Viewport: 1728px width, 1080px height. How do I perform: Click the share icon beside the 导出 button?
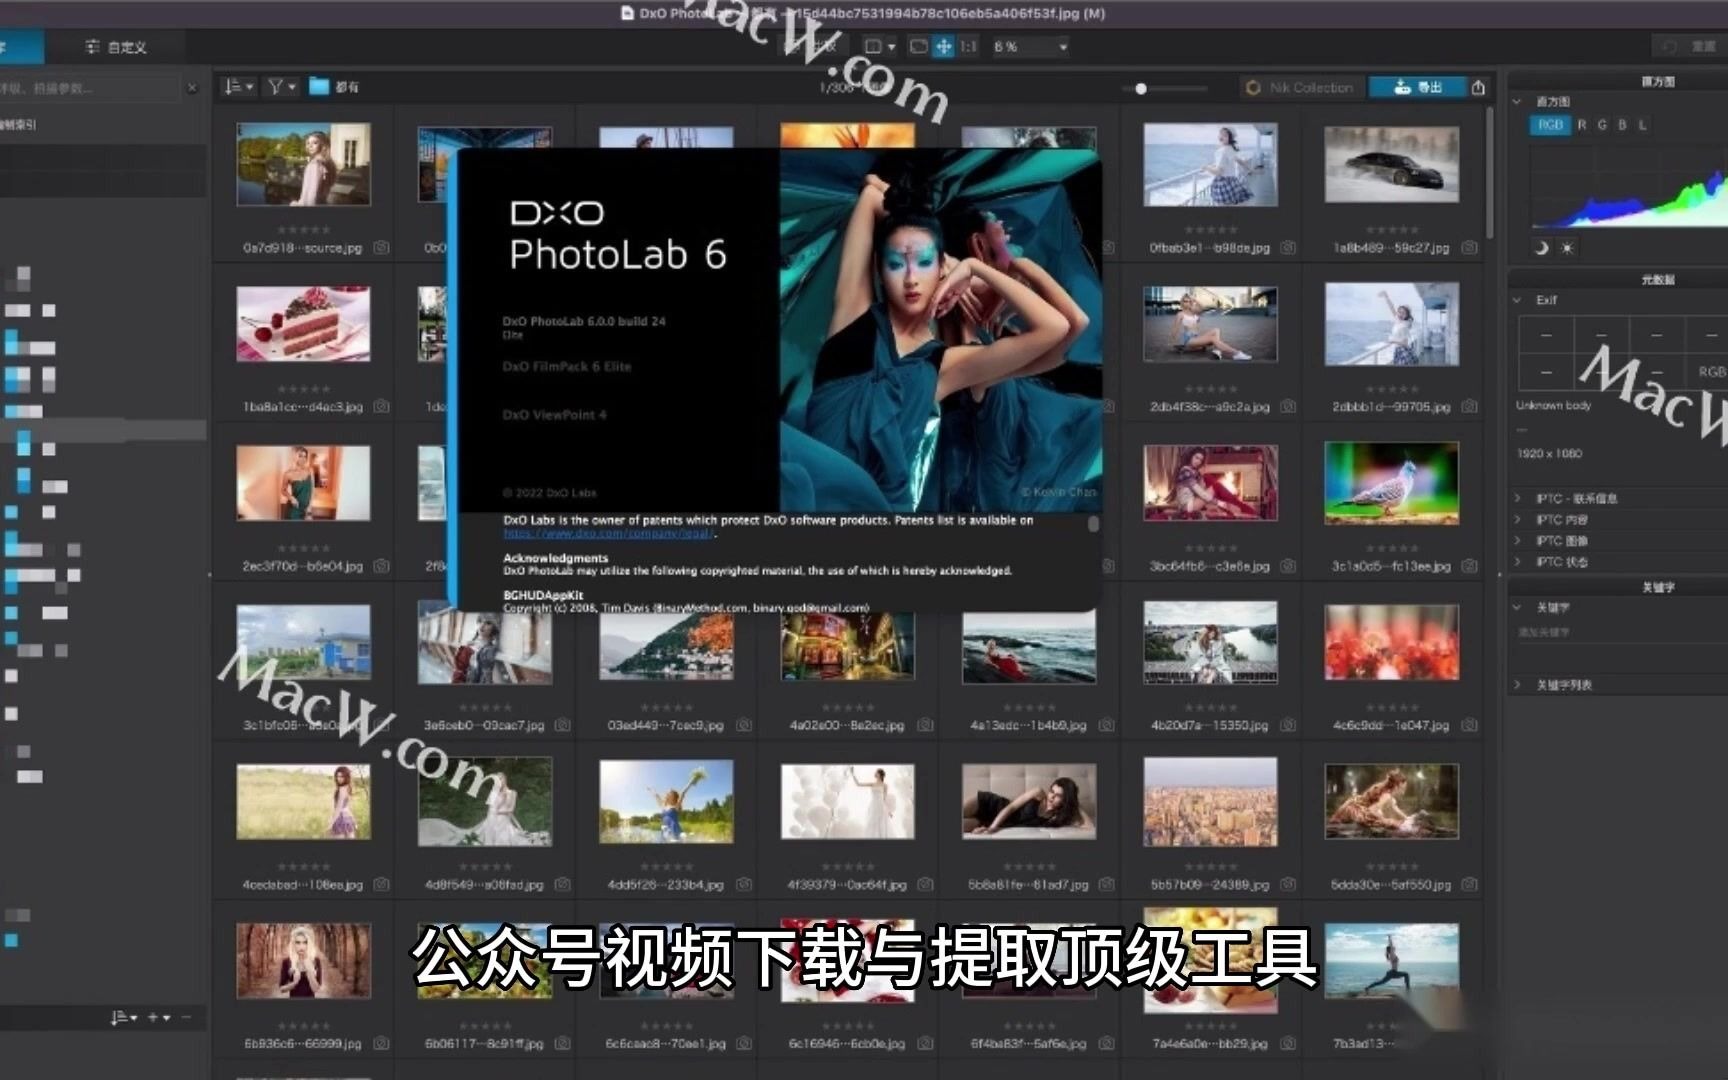1479,87
